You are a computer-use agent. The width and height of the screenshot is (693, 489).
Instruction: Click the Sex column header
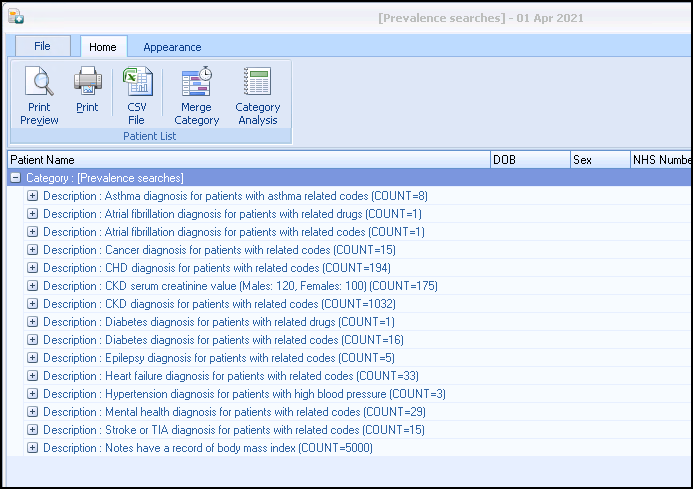598,160
